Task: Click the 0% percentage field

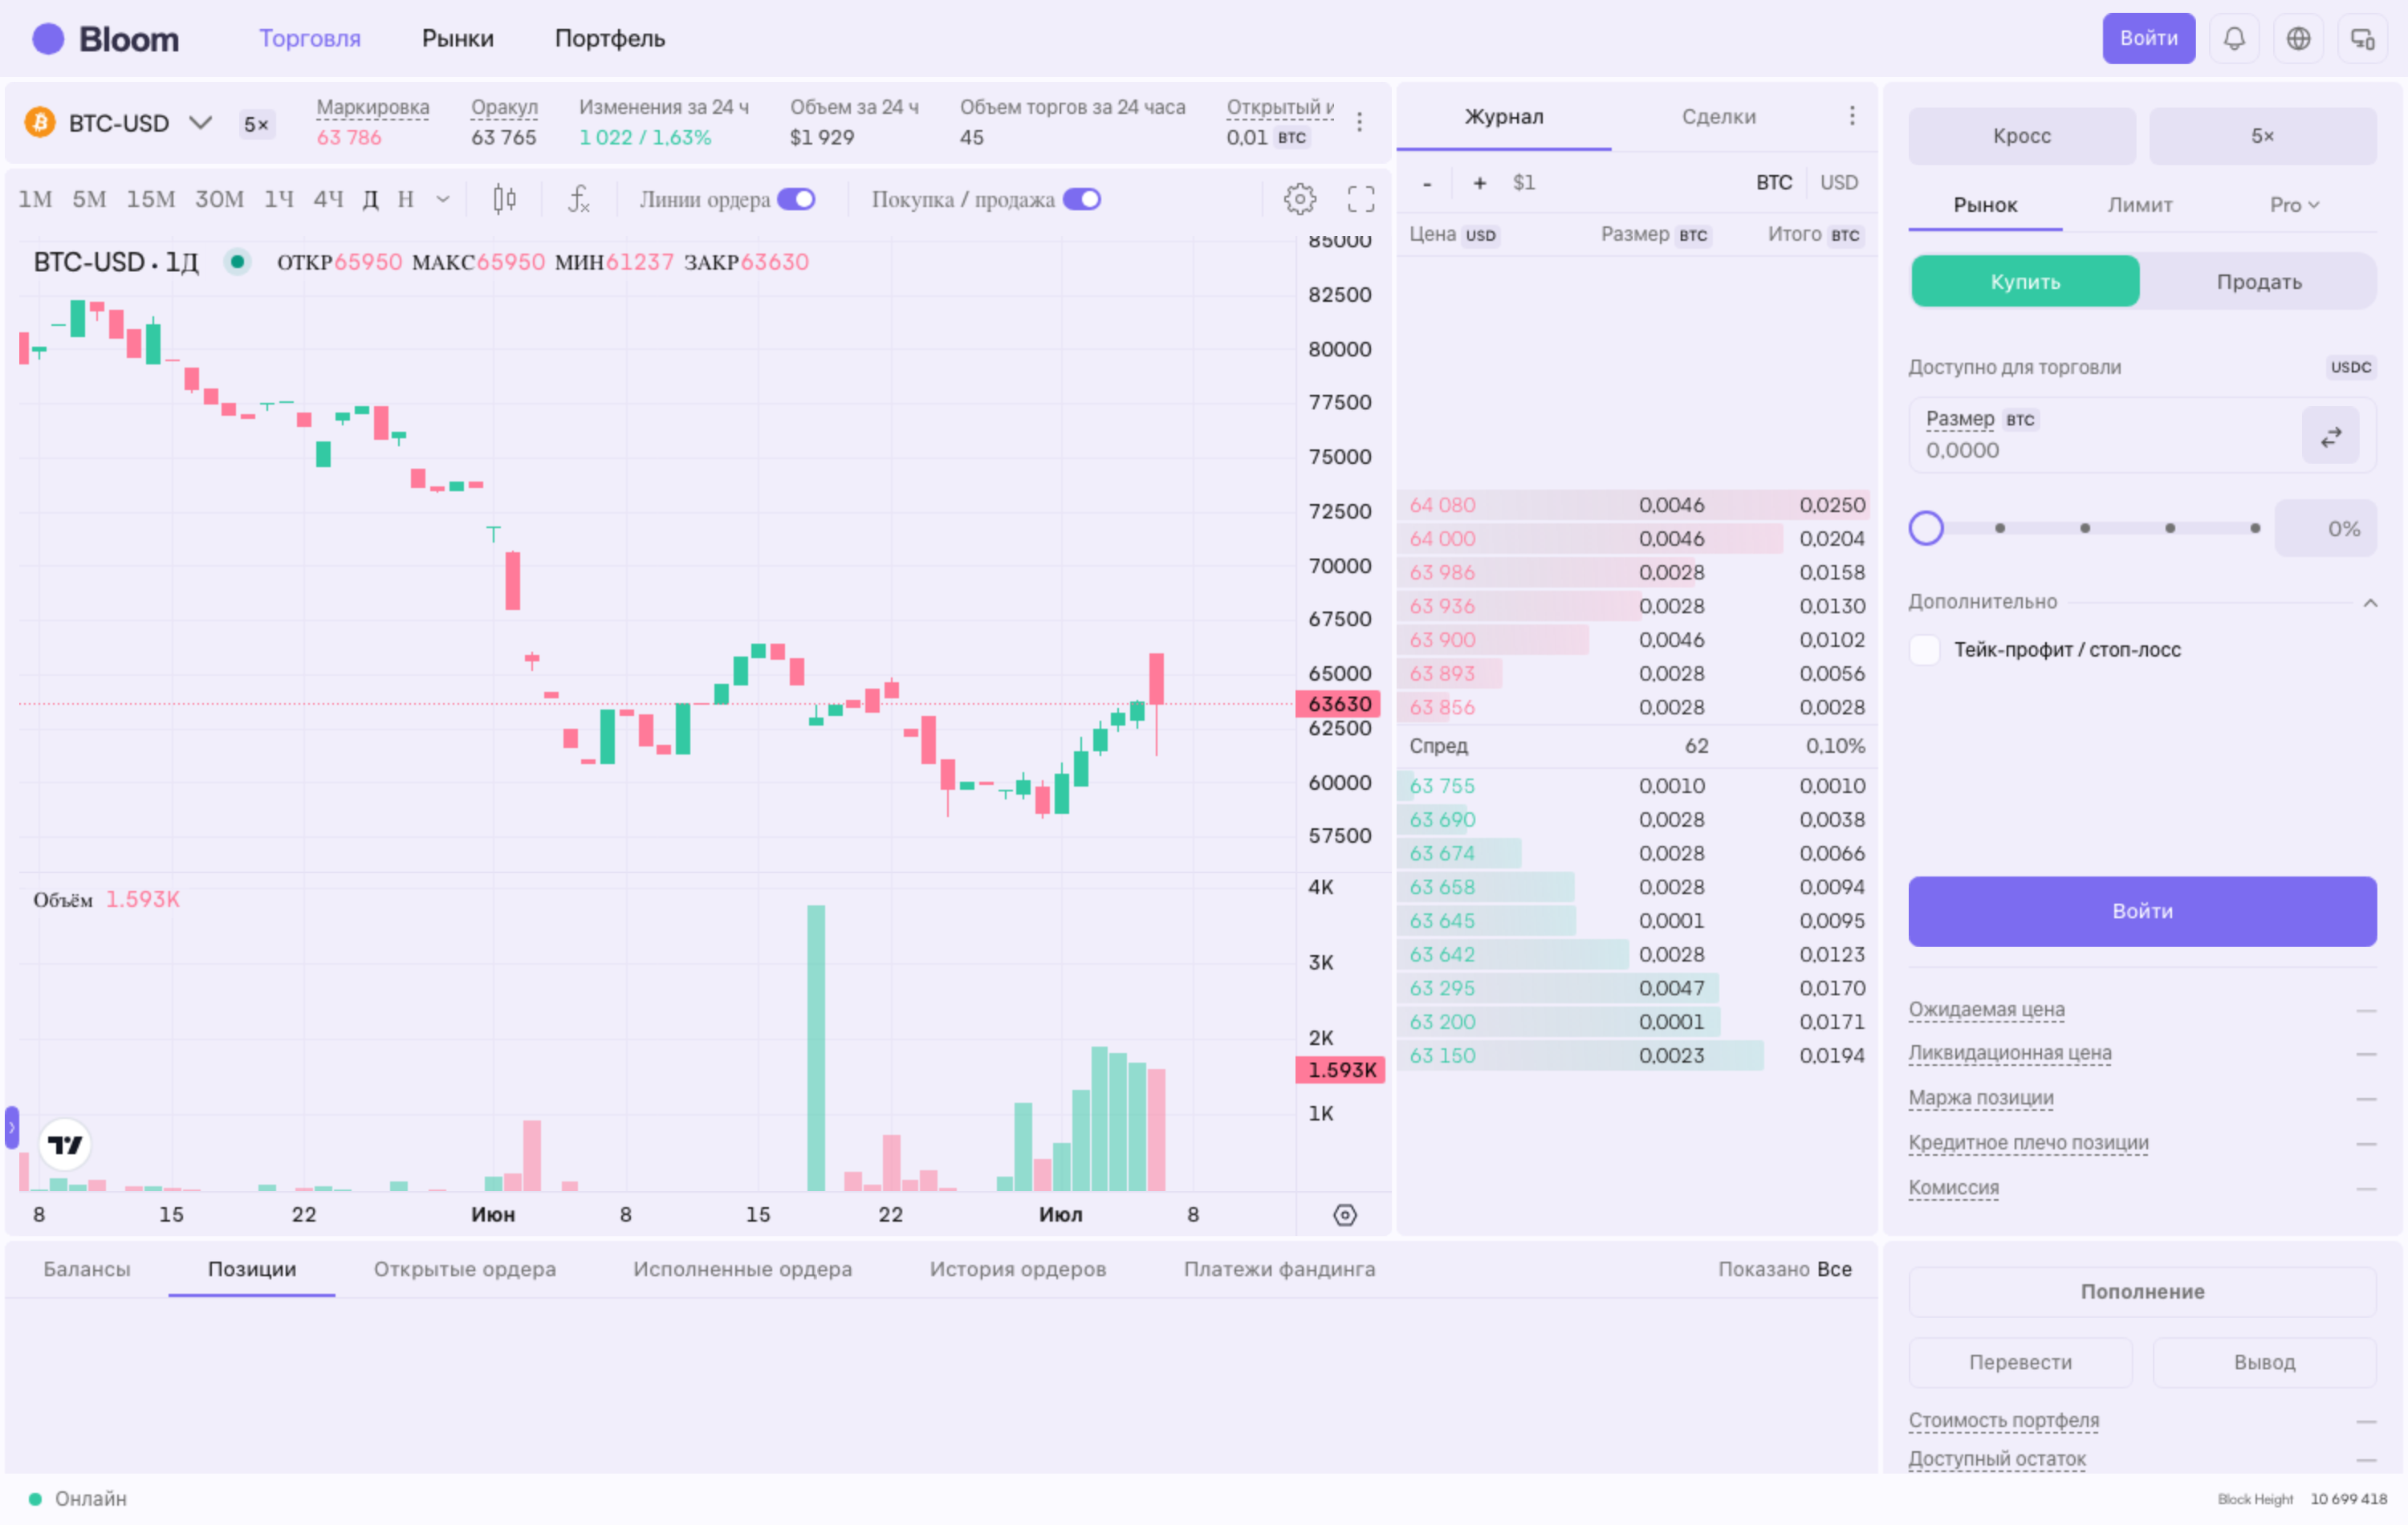Action: (x=2325, y=528)
